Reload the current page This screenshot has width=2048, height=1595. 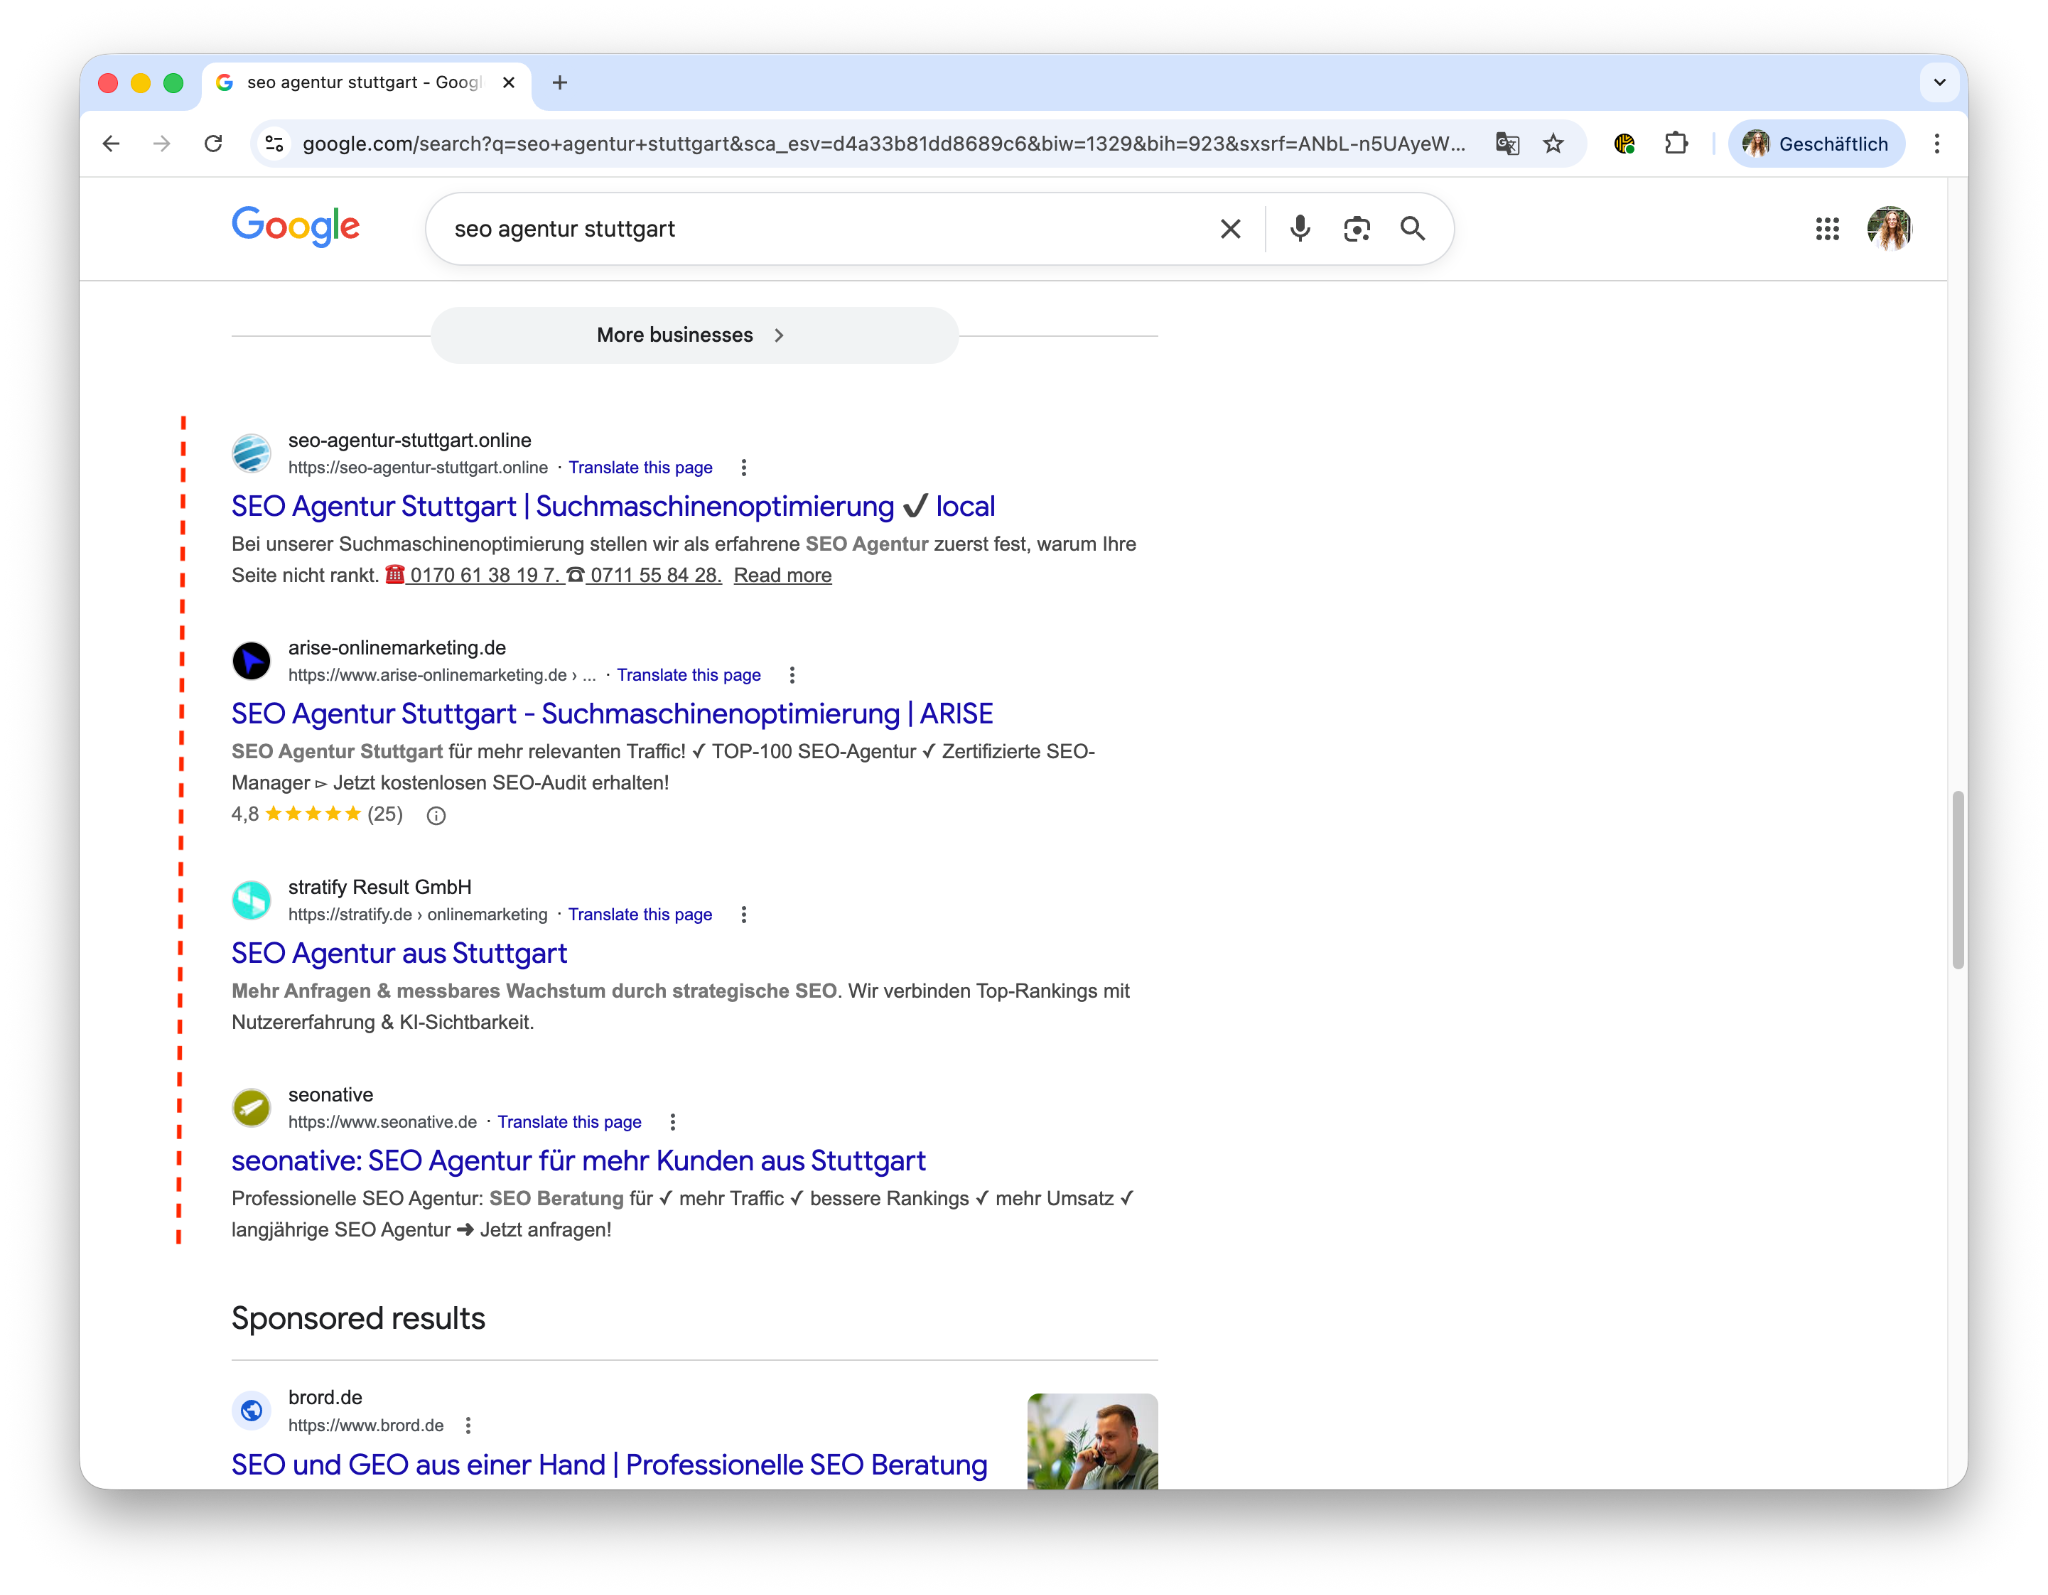click(x=213, y=144)
